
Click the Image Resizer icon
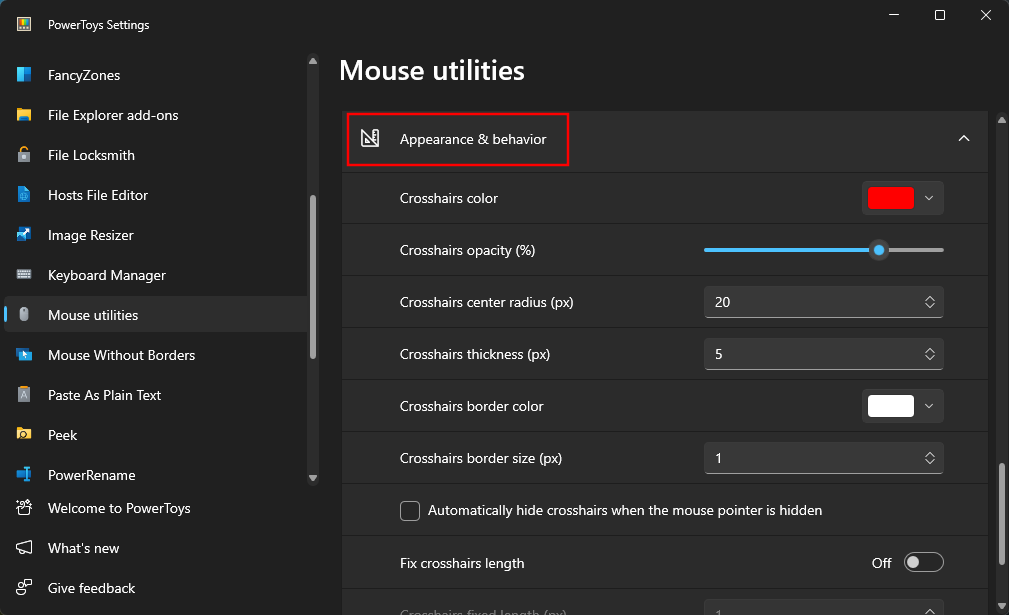[x=24, y=235]
